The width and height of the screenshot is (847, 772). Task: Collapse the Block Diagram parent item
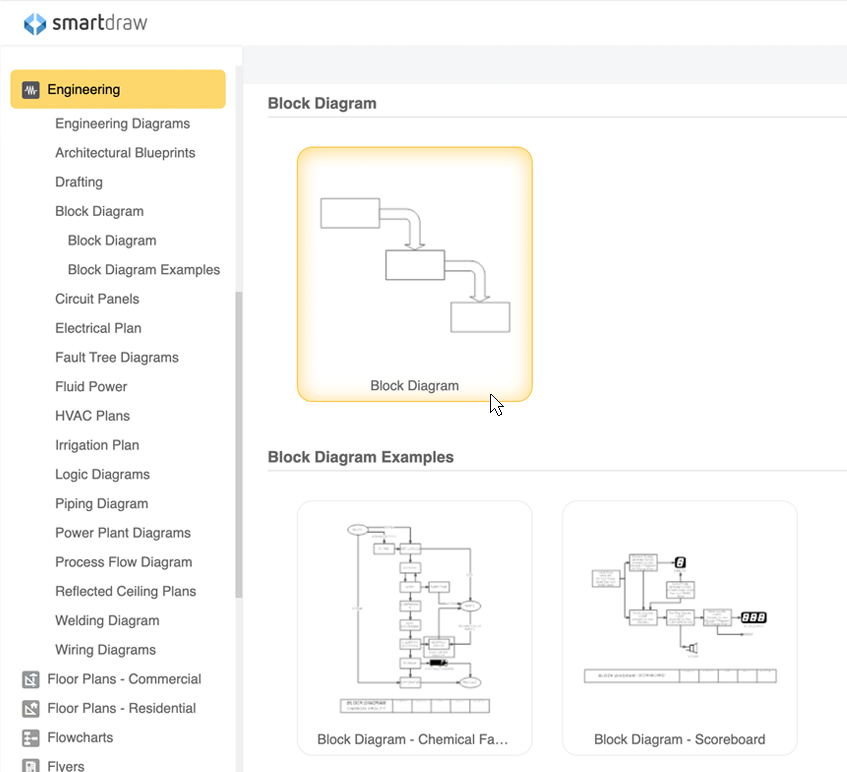[99, 211]
